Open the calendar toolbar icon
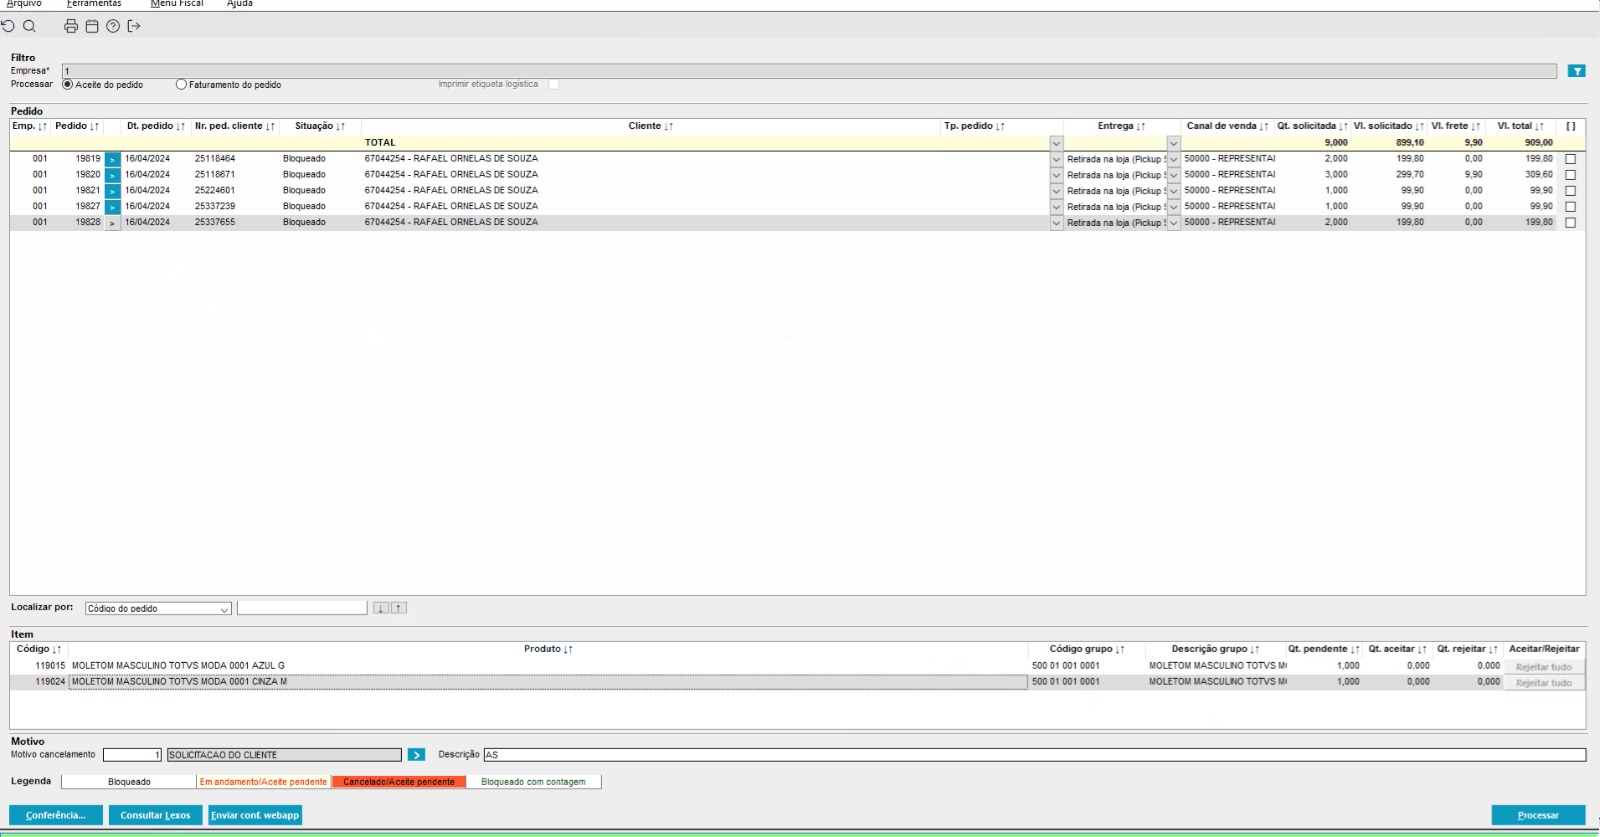Screen dimensions: 1600x837 (92, 26)
